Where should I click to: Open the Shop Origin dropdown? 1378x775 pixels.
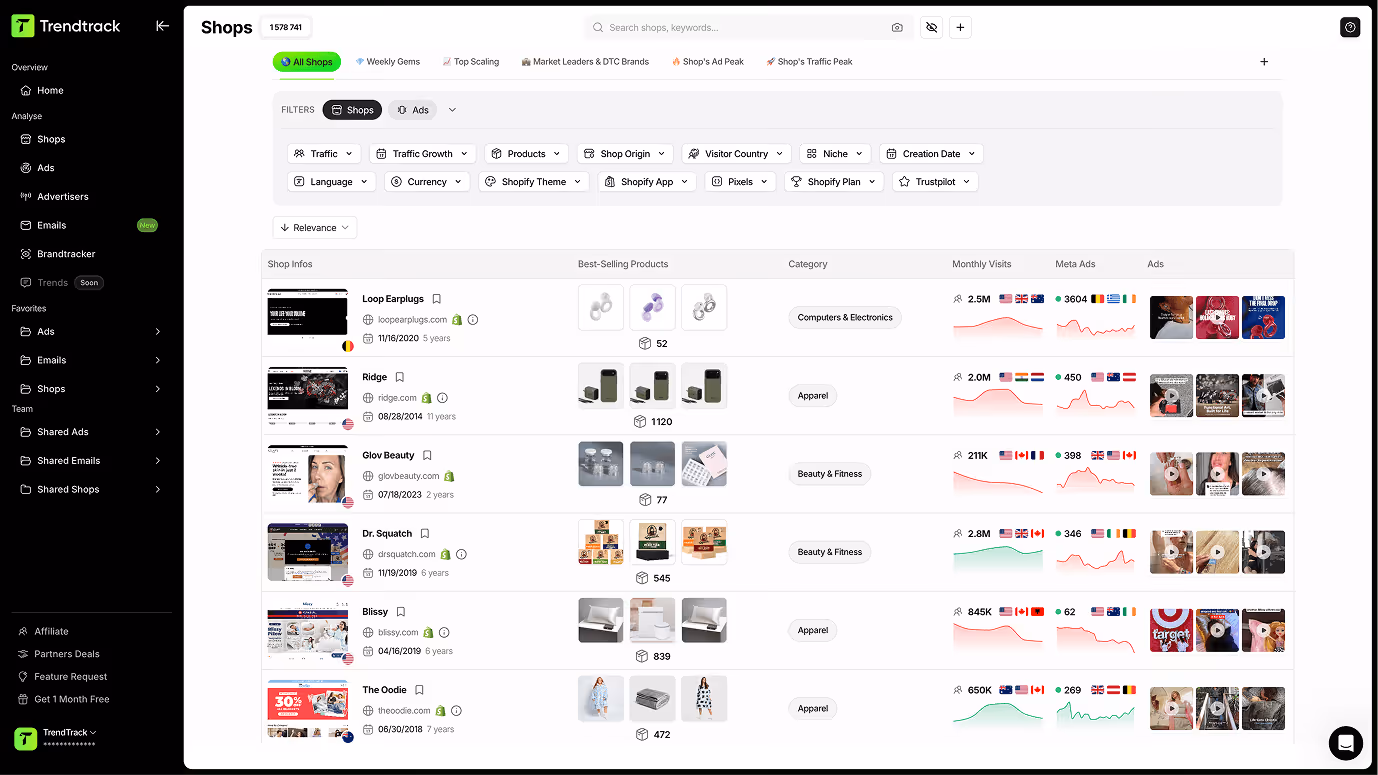625,154
